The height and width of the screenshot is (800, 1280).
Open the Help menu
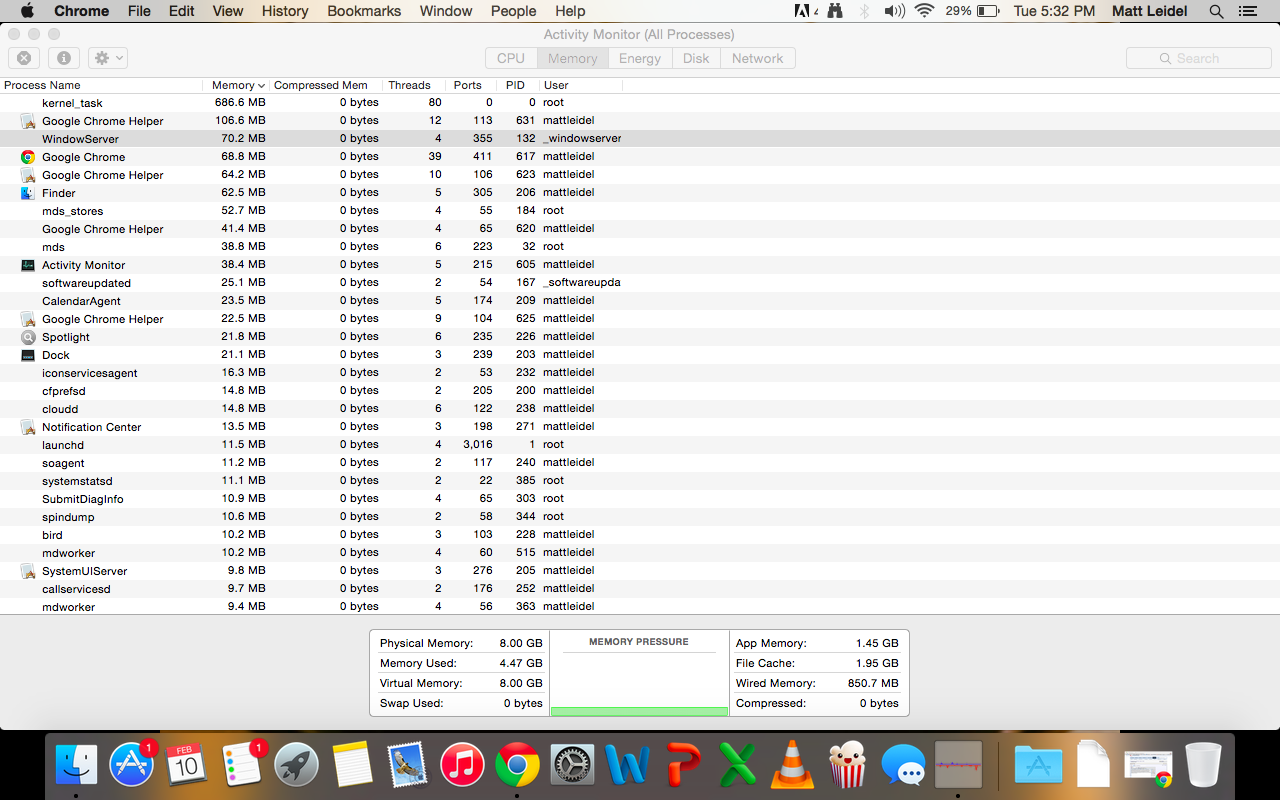[570, 11]
